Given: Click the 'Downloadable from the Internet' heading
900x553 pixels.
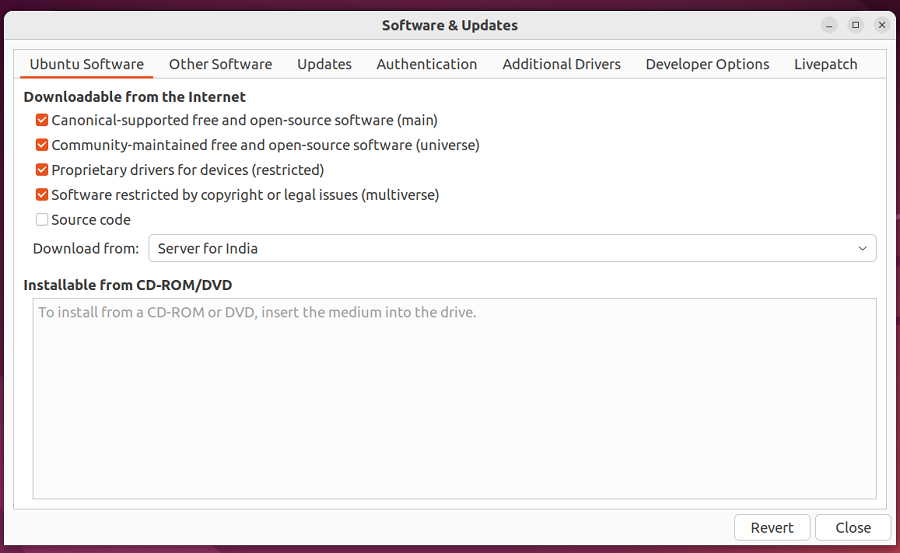Looking at the screenshot, I should click(x=135, y=96).
